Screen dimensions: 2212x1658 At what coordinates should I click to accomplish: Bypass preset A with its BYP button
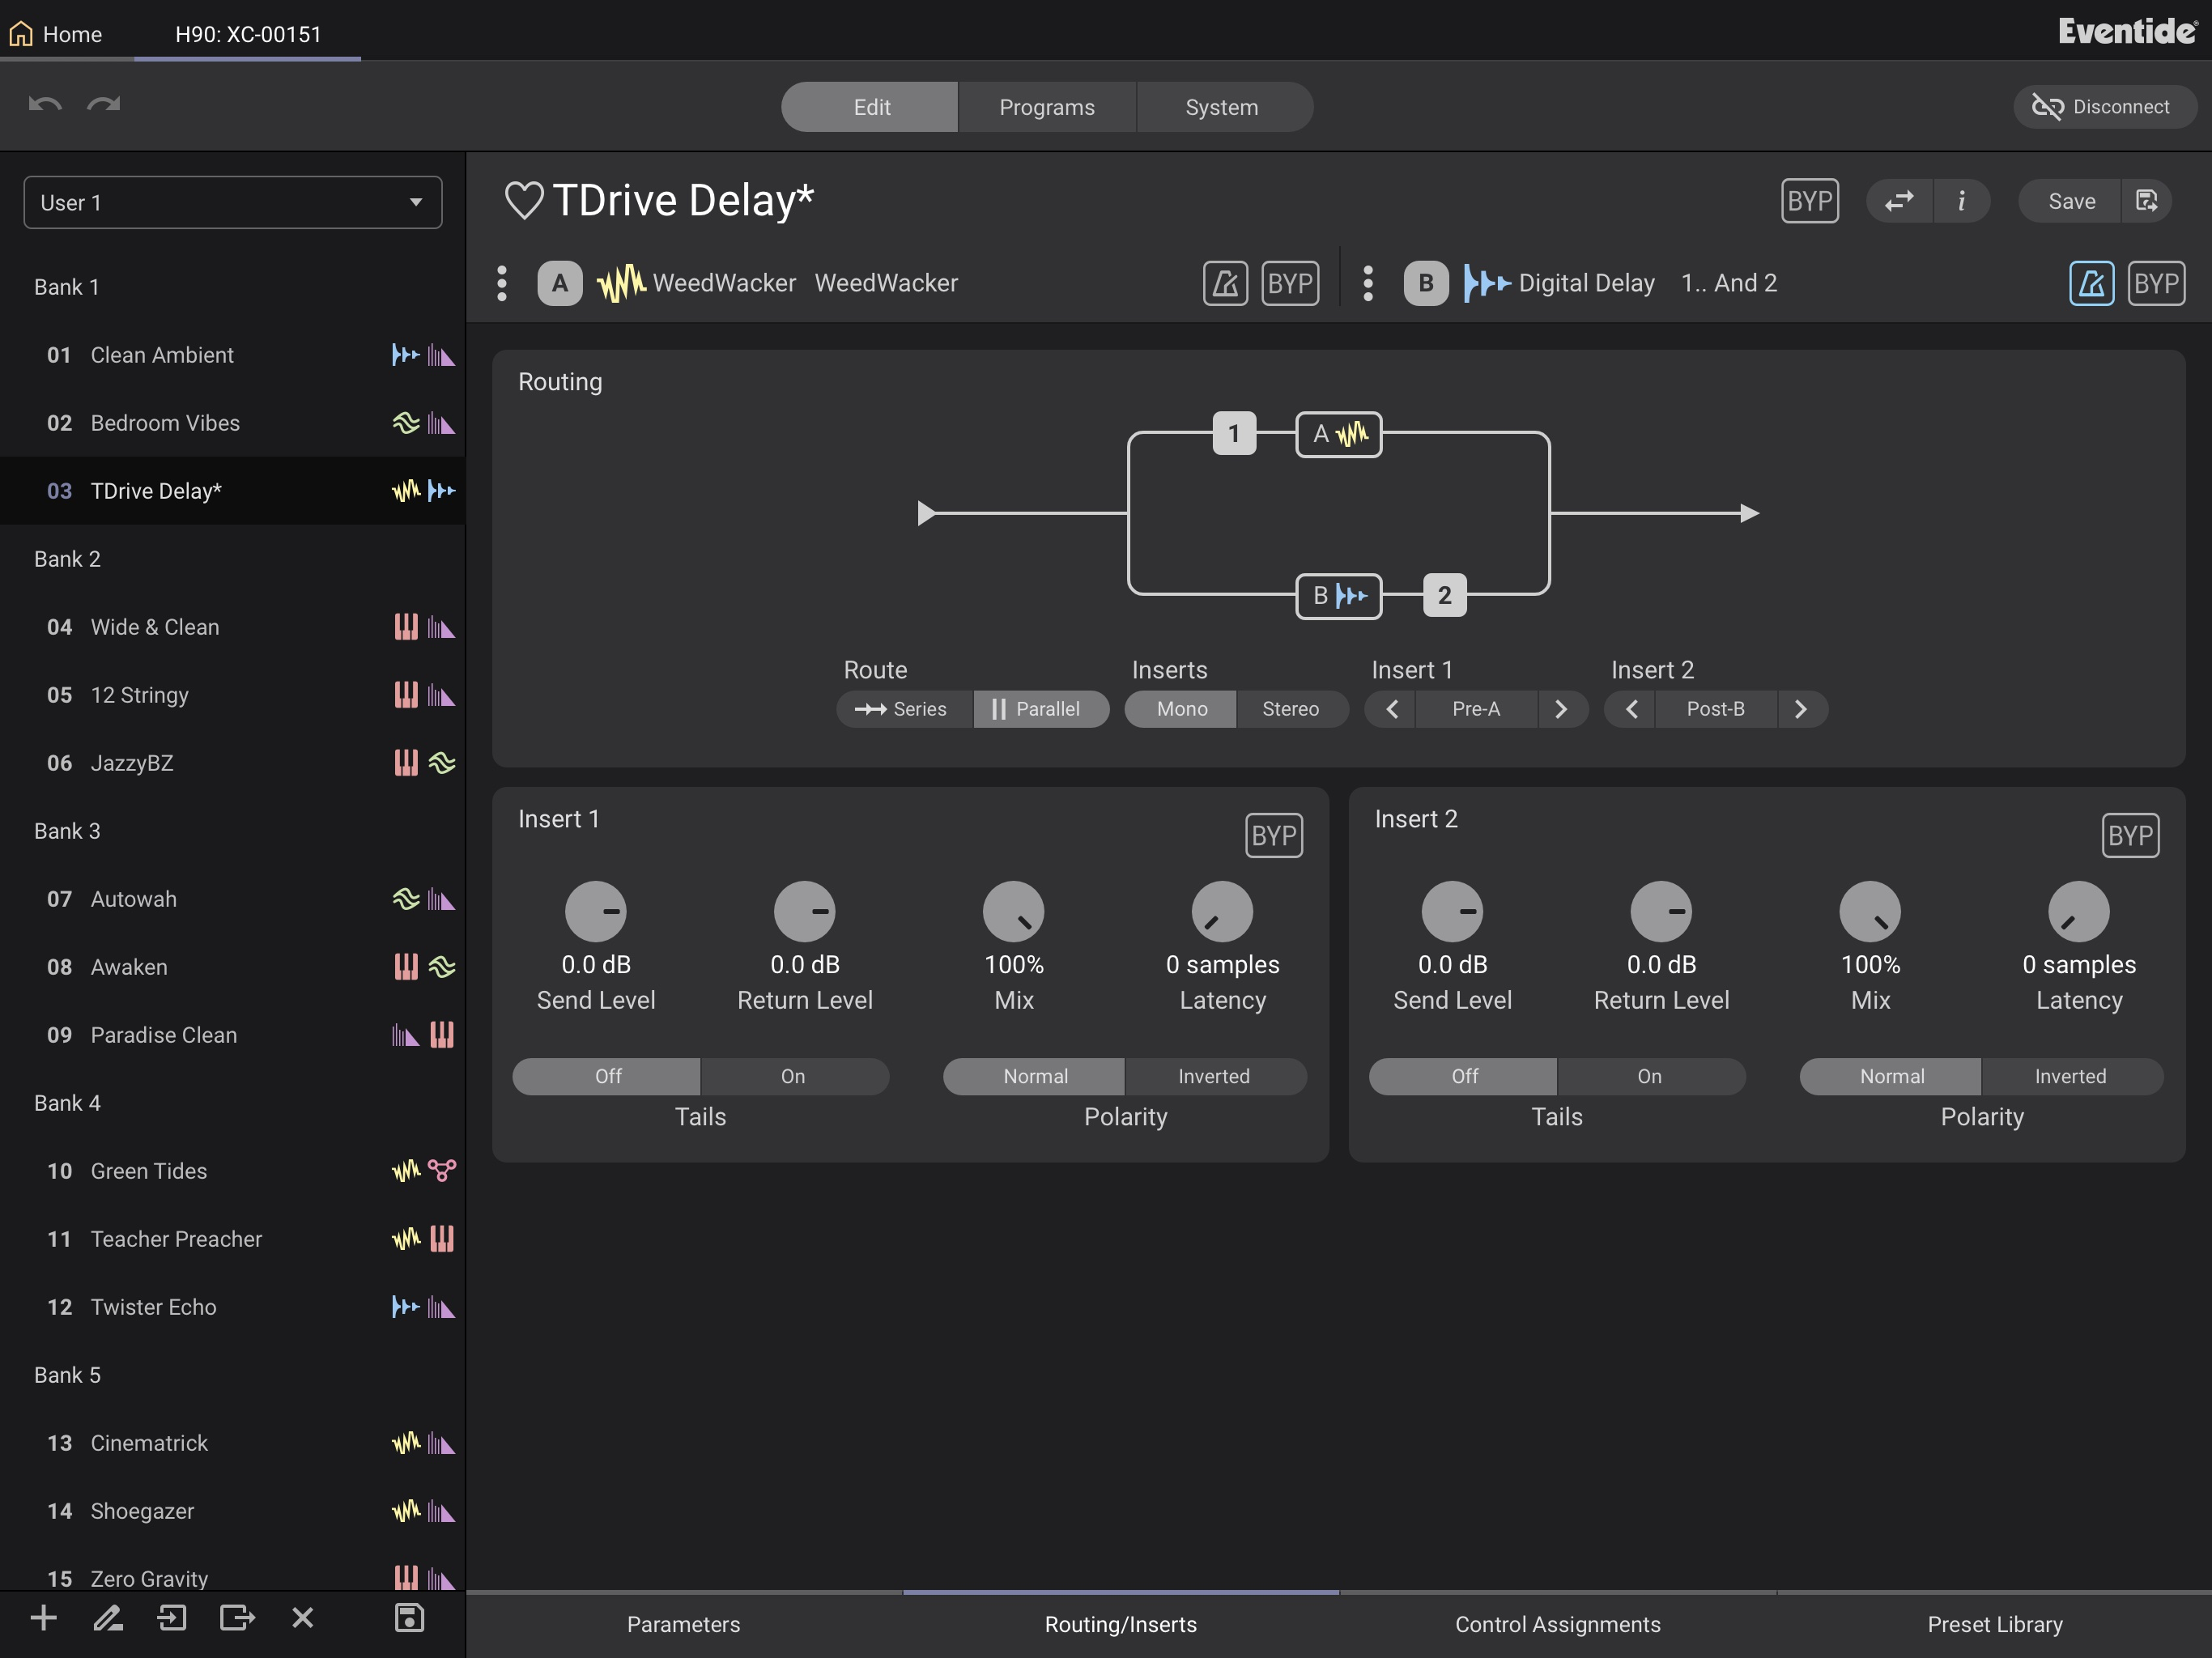(1290, 283)
